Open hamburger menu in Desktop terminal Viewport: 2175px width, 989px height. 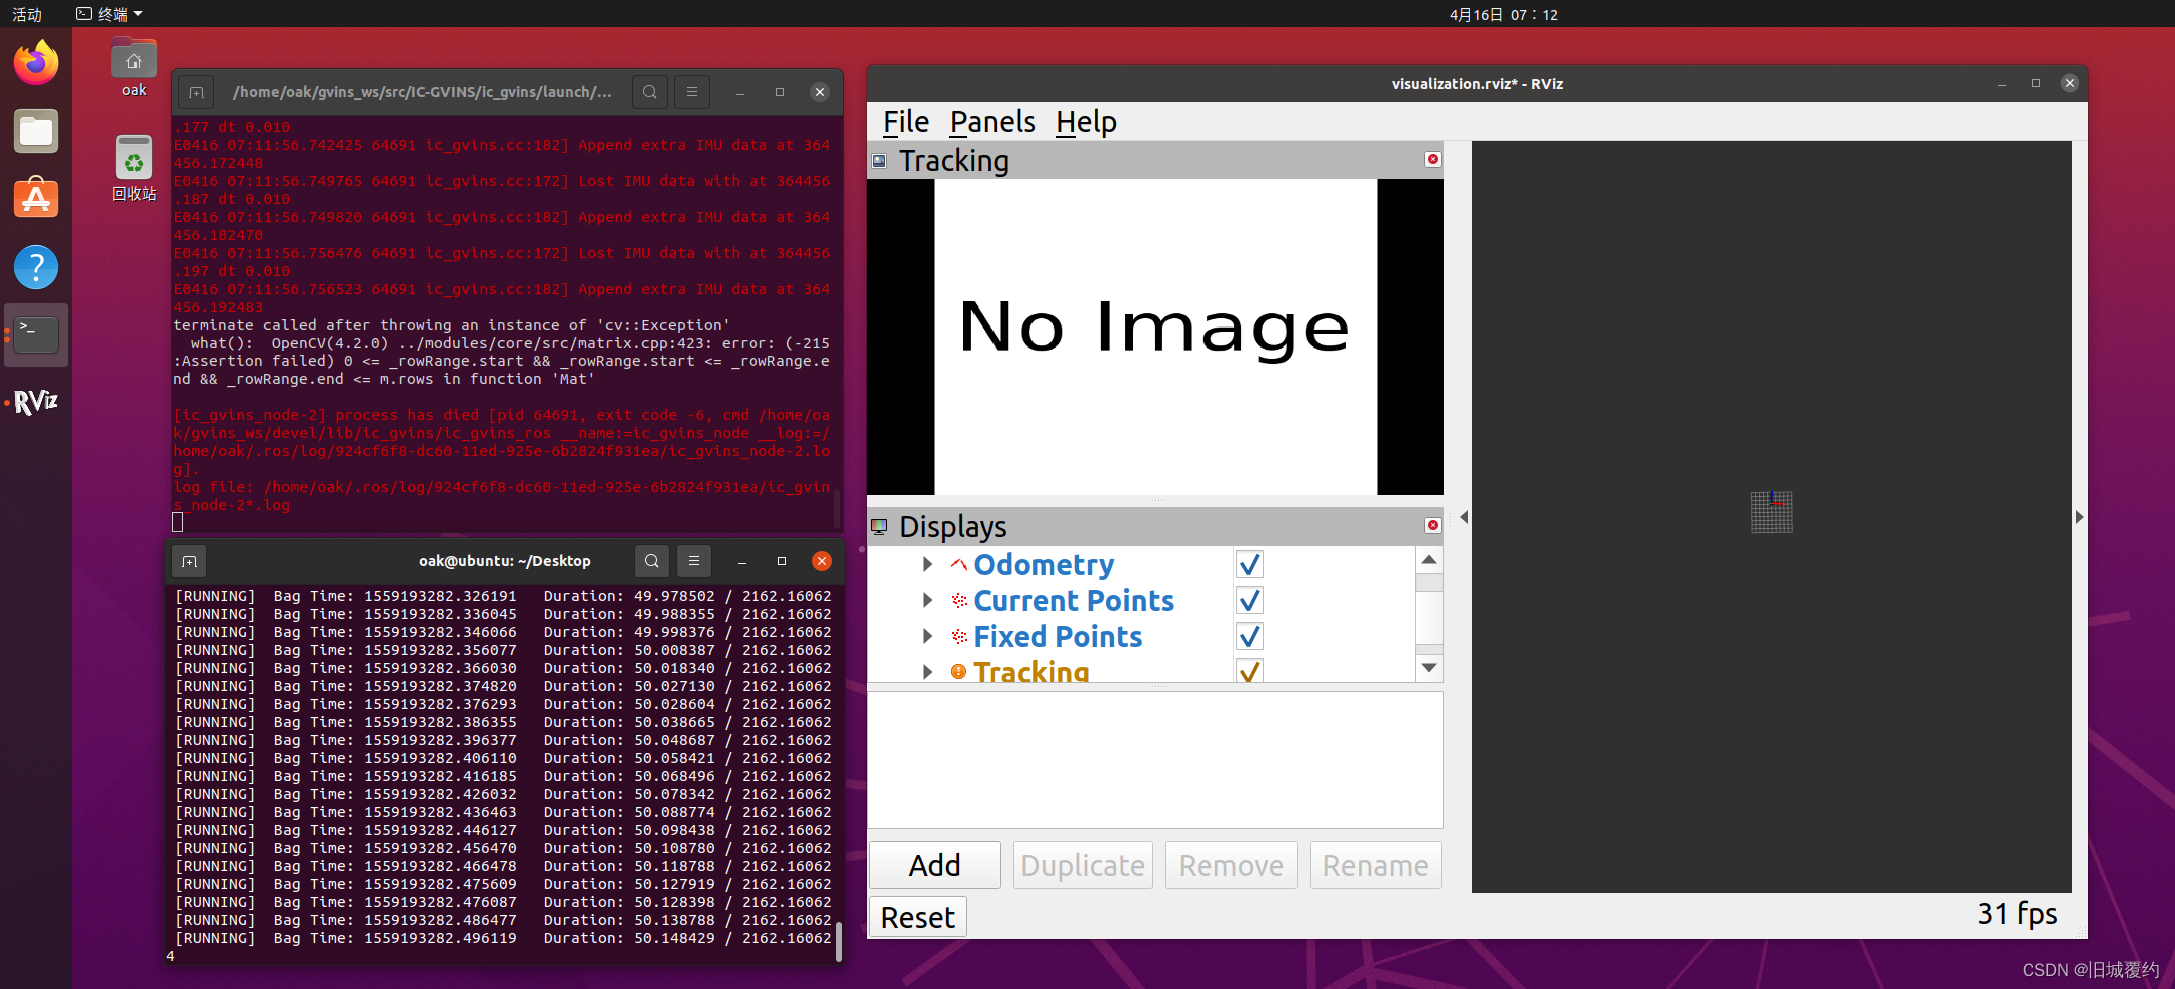coord(694,561)
